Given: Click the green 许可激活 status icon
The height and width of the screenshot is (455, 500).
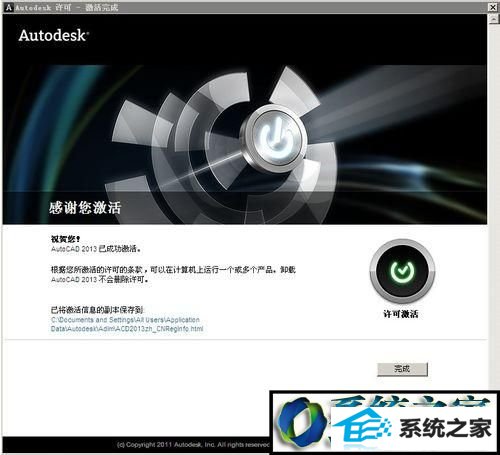Looking at the screenshot, I should 402,271.
